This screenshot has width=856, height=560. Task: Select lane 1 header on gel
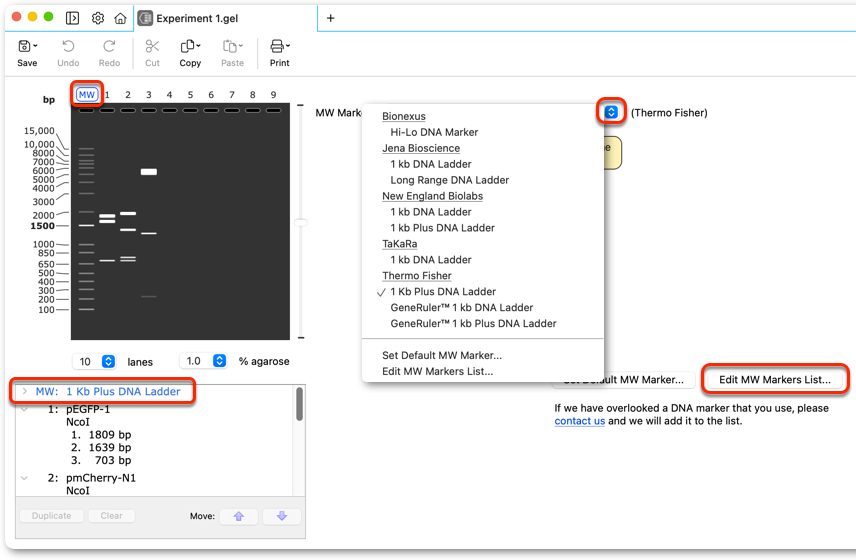click(x=107, y=95)
